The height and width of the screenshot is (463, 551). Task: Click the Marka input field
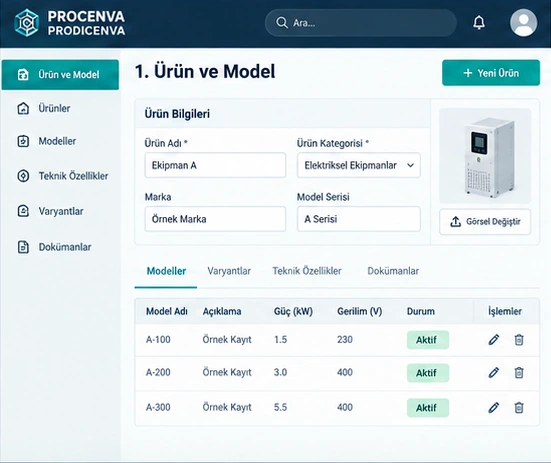[x=215, y=219]
